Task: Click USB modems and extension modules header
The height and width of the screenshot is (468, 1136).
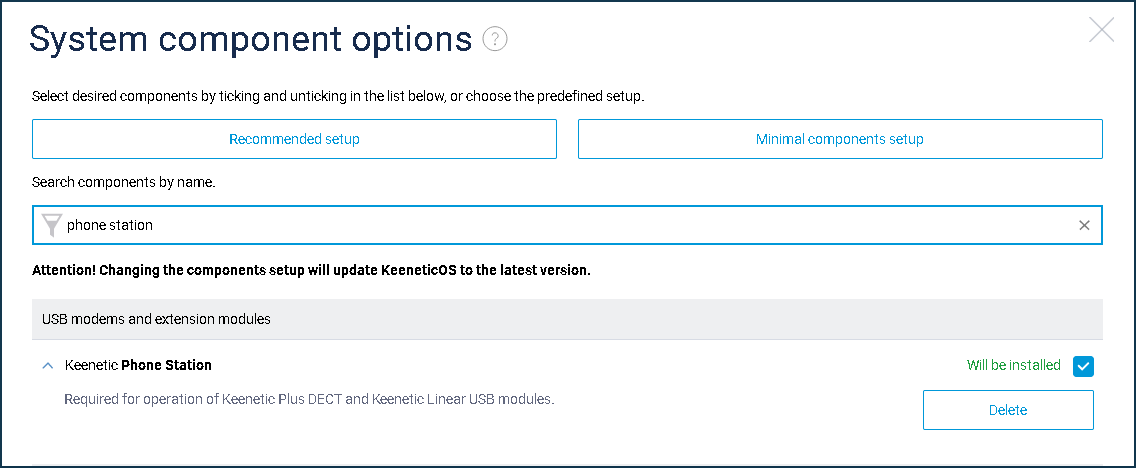Action: 156,319
